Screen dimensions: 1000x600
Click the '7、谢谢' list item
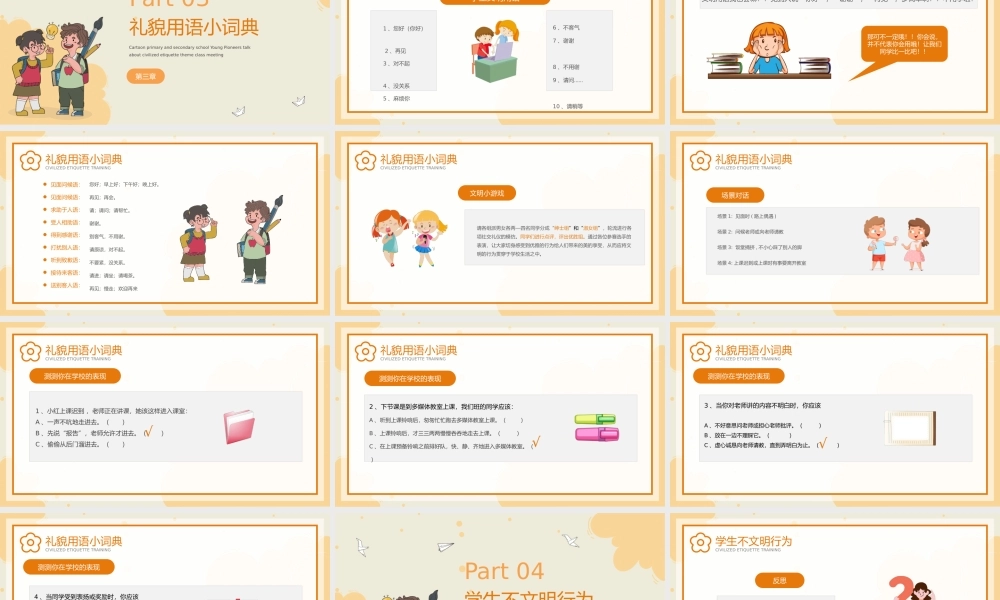pyautogui.click(x=564, y=41)
